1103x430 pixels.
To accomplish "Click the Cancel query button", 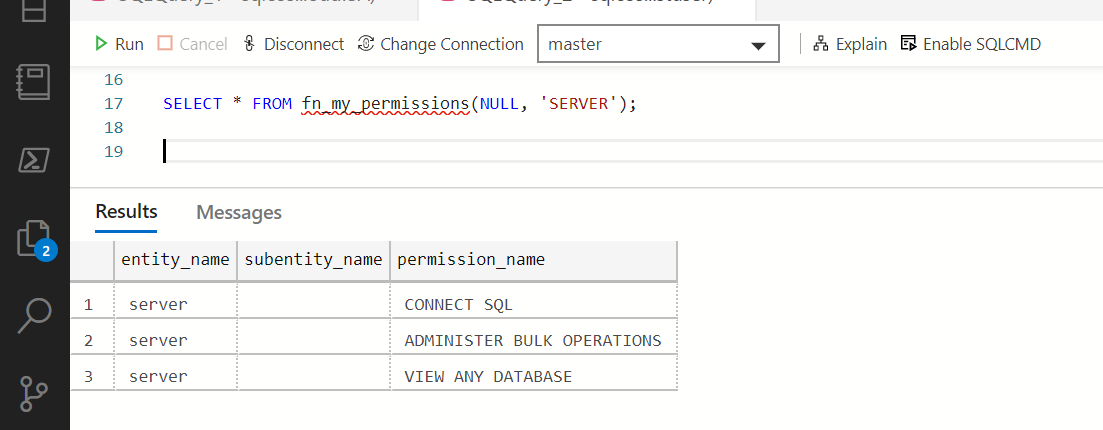I will (193, 44).
